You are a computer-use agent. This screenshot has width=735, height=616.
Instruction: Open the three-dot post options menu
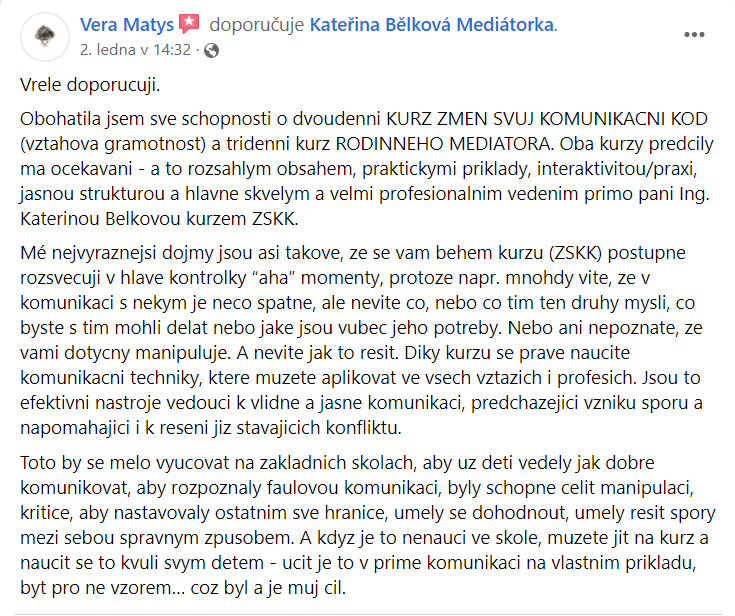tap(693, 33)
